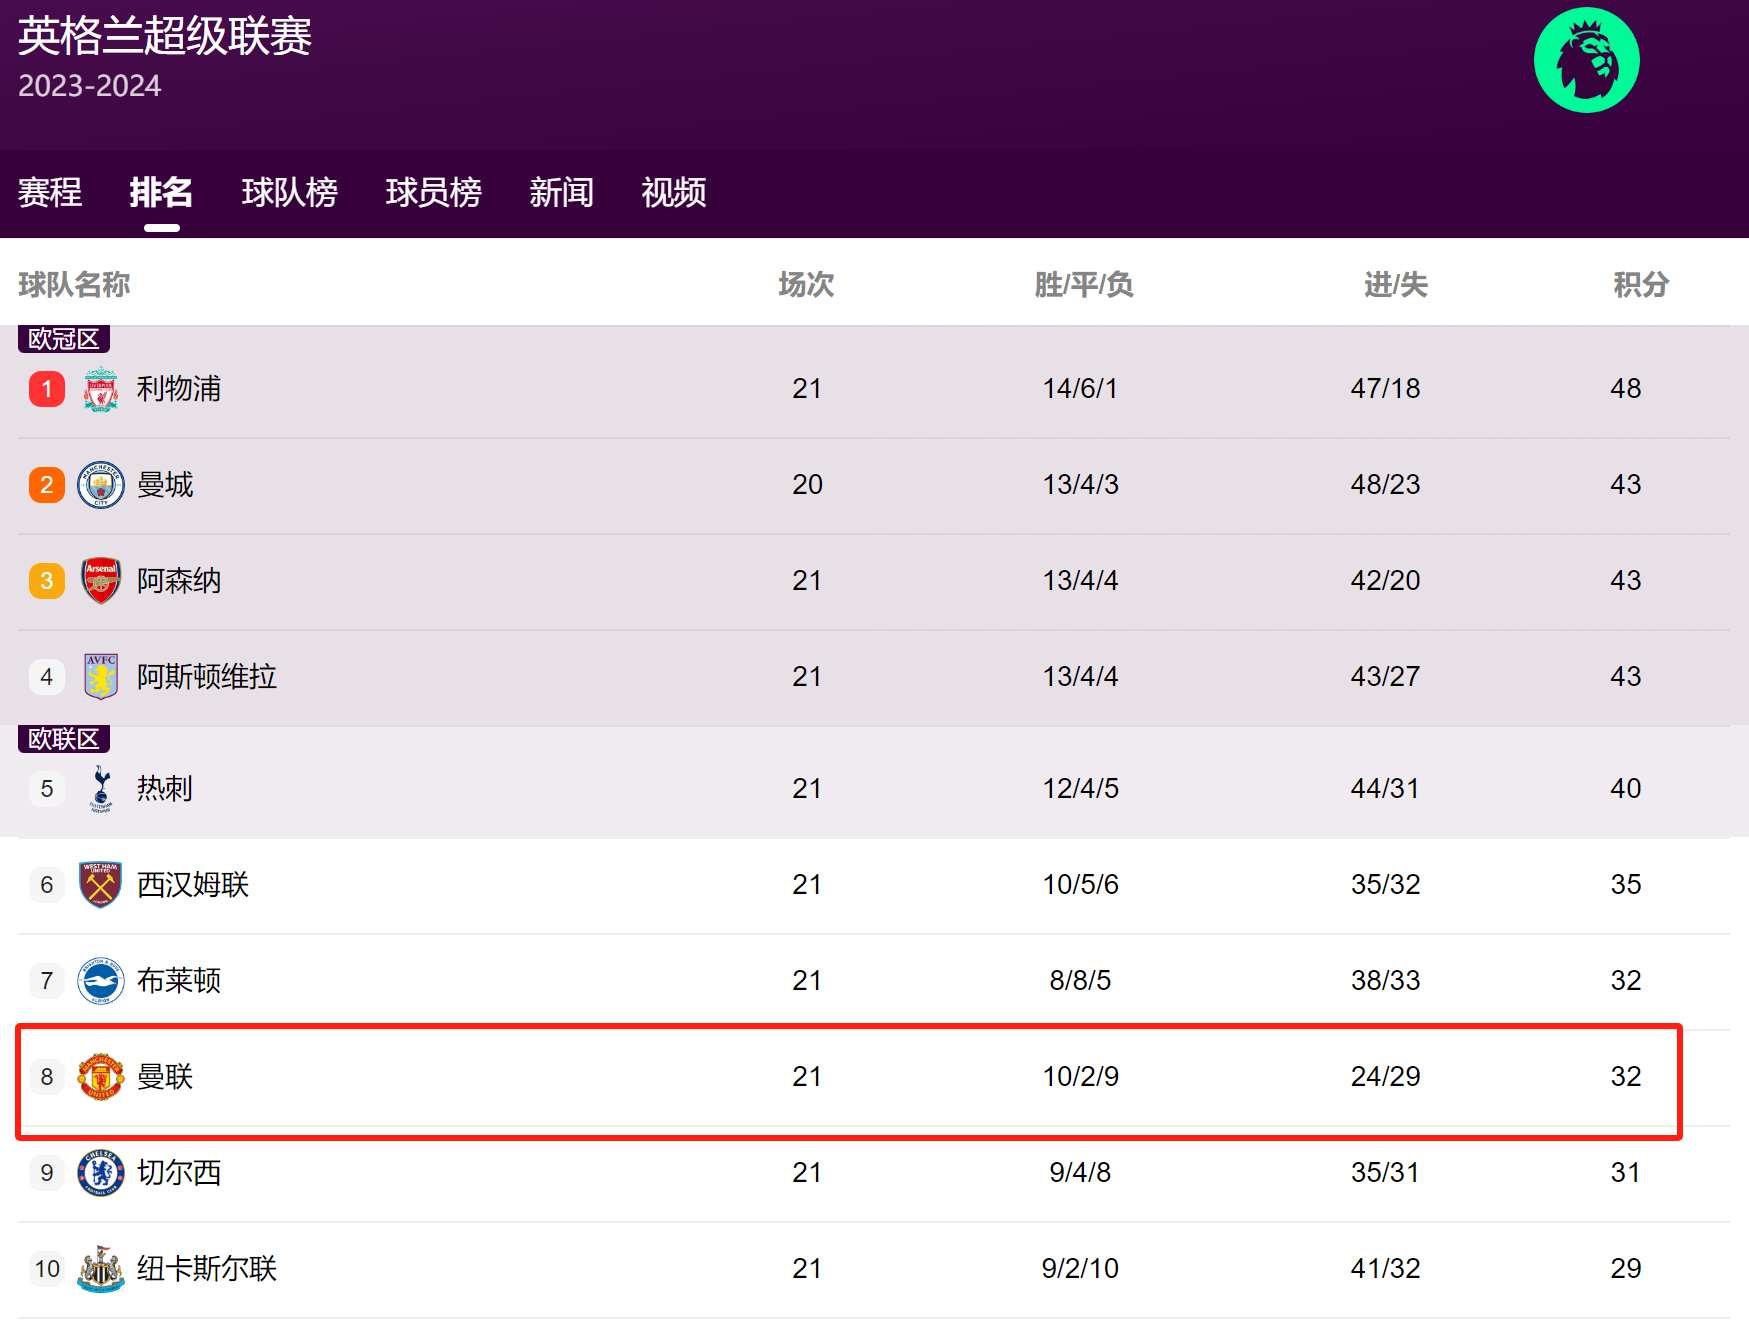This screenshot has width=1749, height=1325.
Task: Click the Chelsea club crest
Action: (101, 1173)
